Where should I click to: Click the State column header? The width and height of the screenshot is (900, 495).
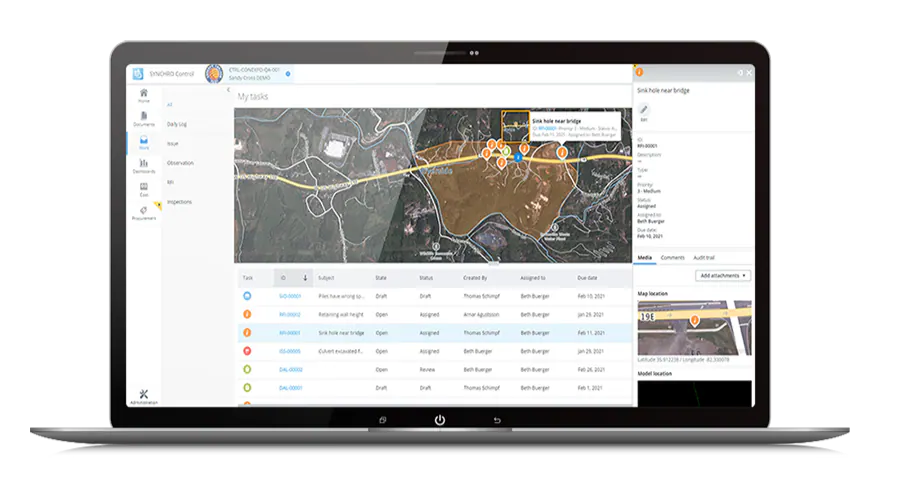tap(381, 278)
